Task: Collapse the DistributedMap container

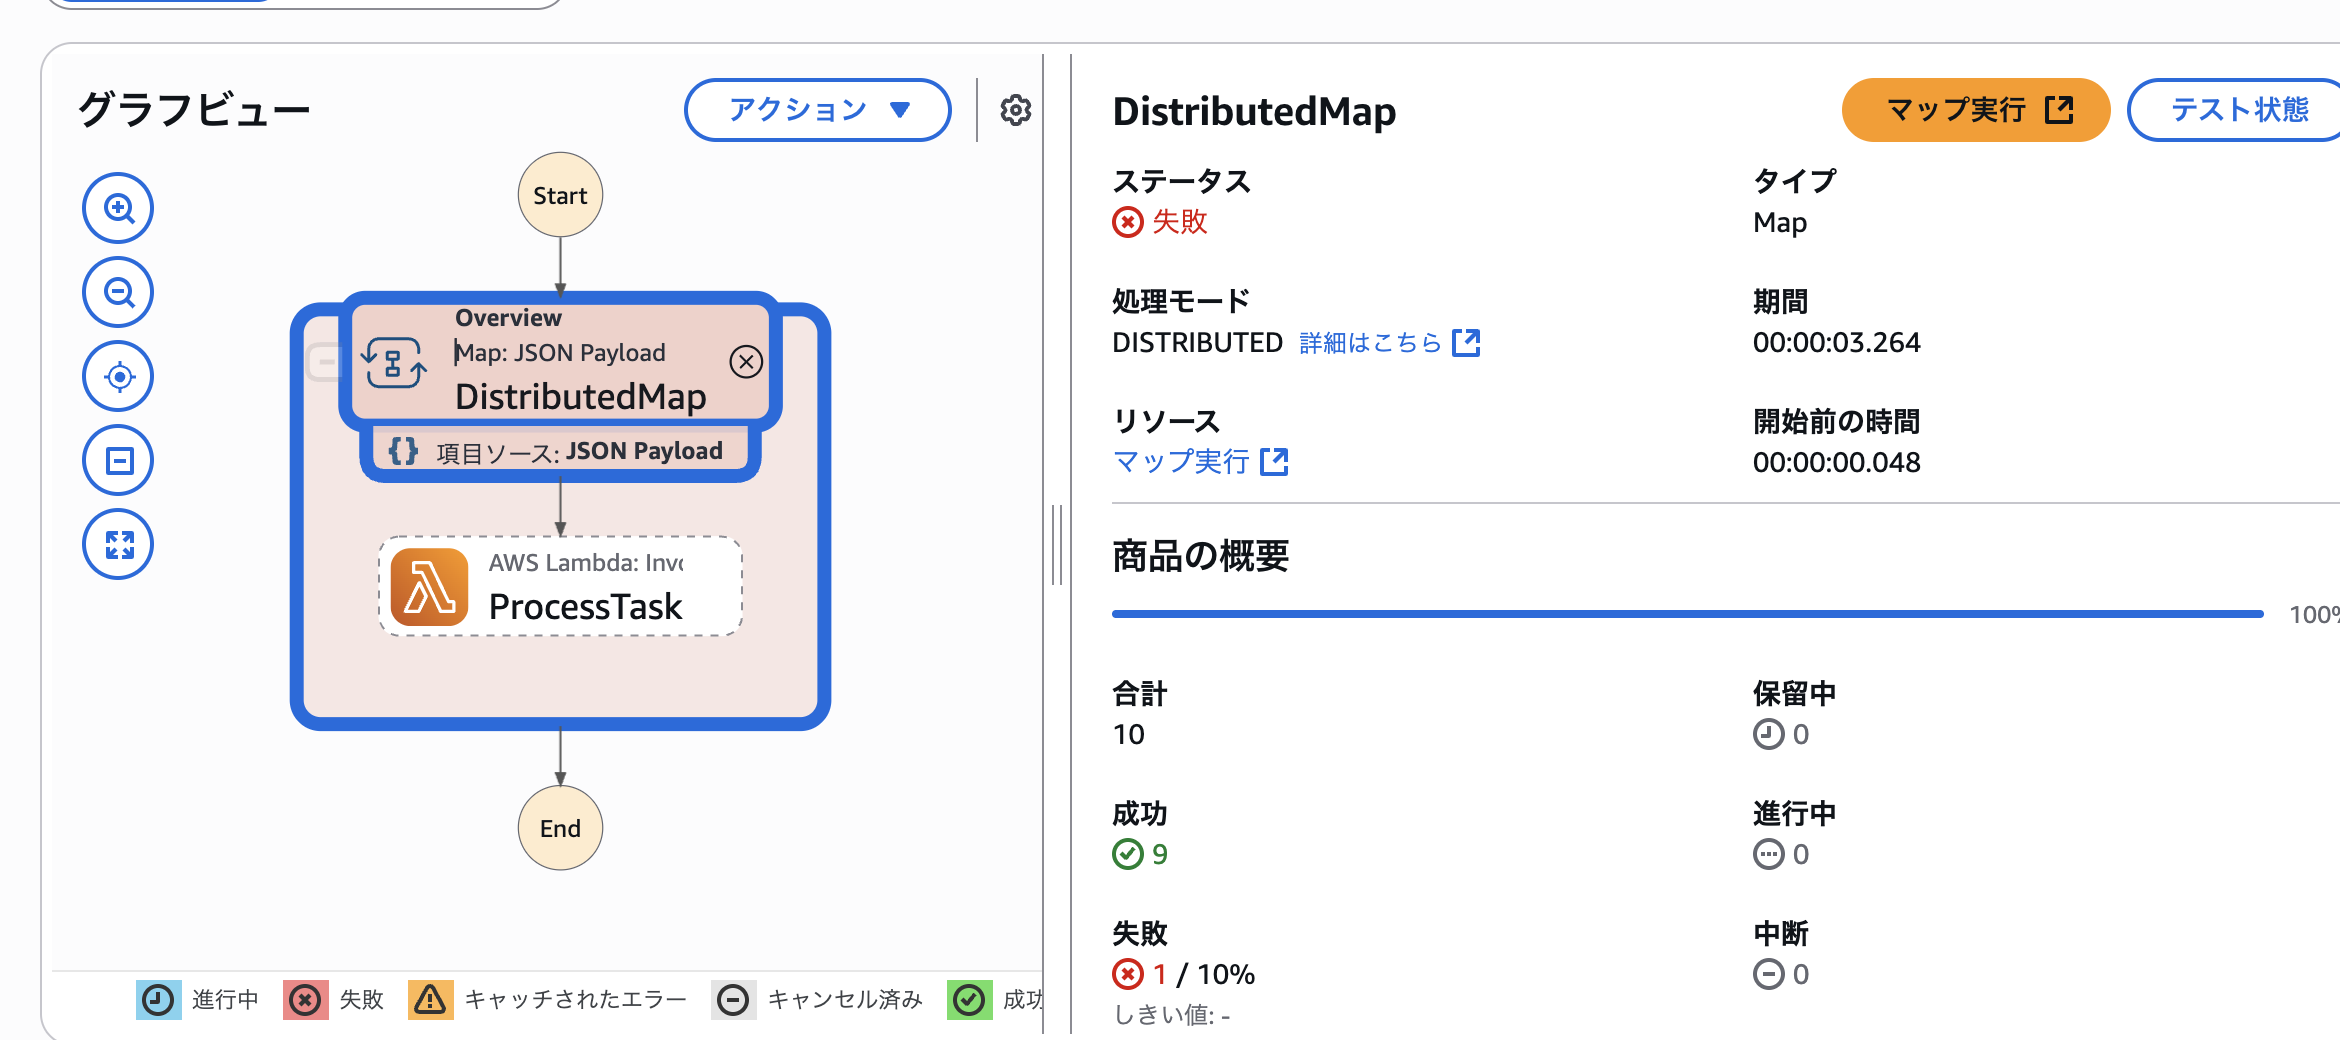Action: pos(326,362)
